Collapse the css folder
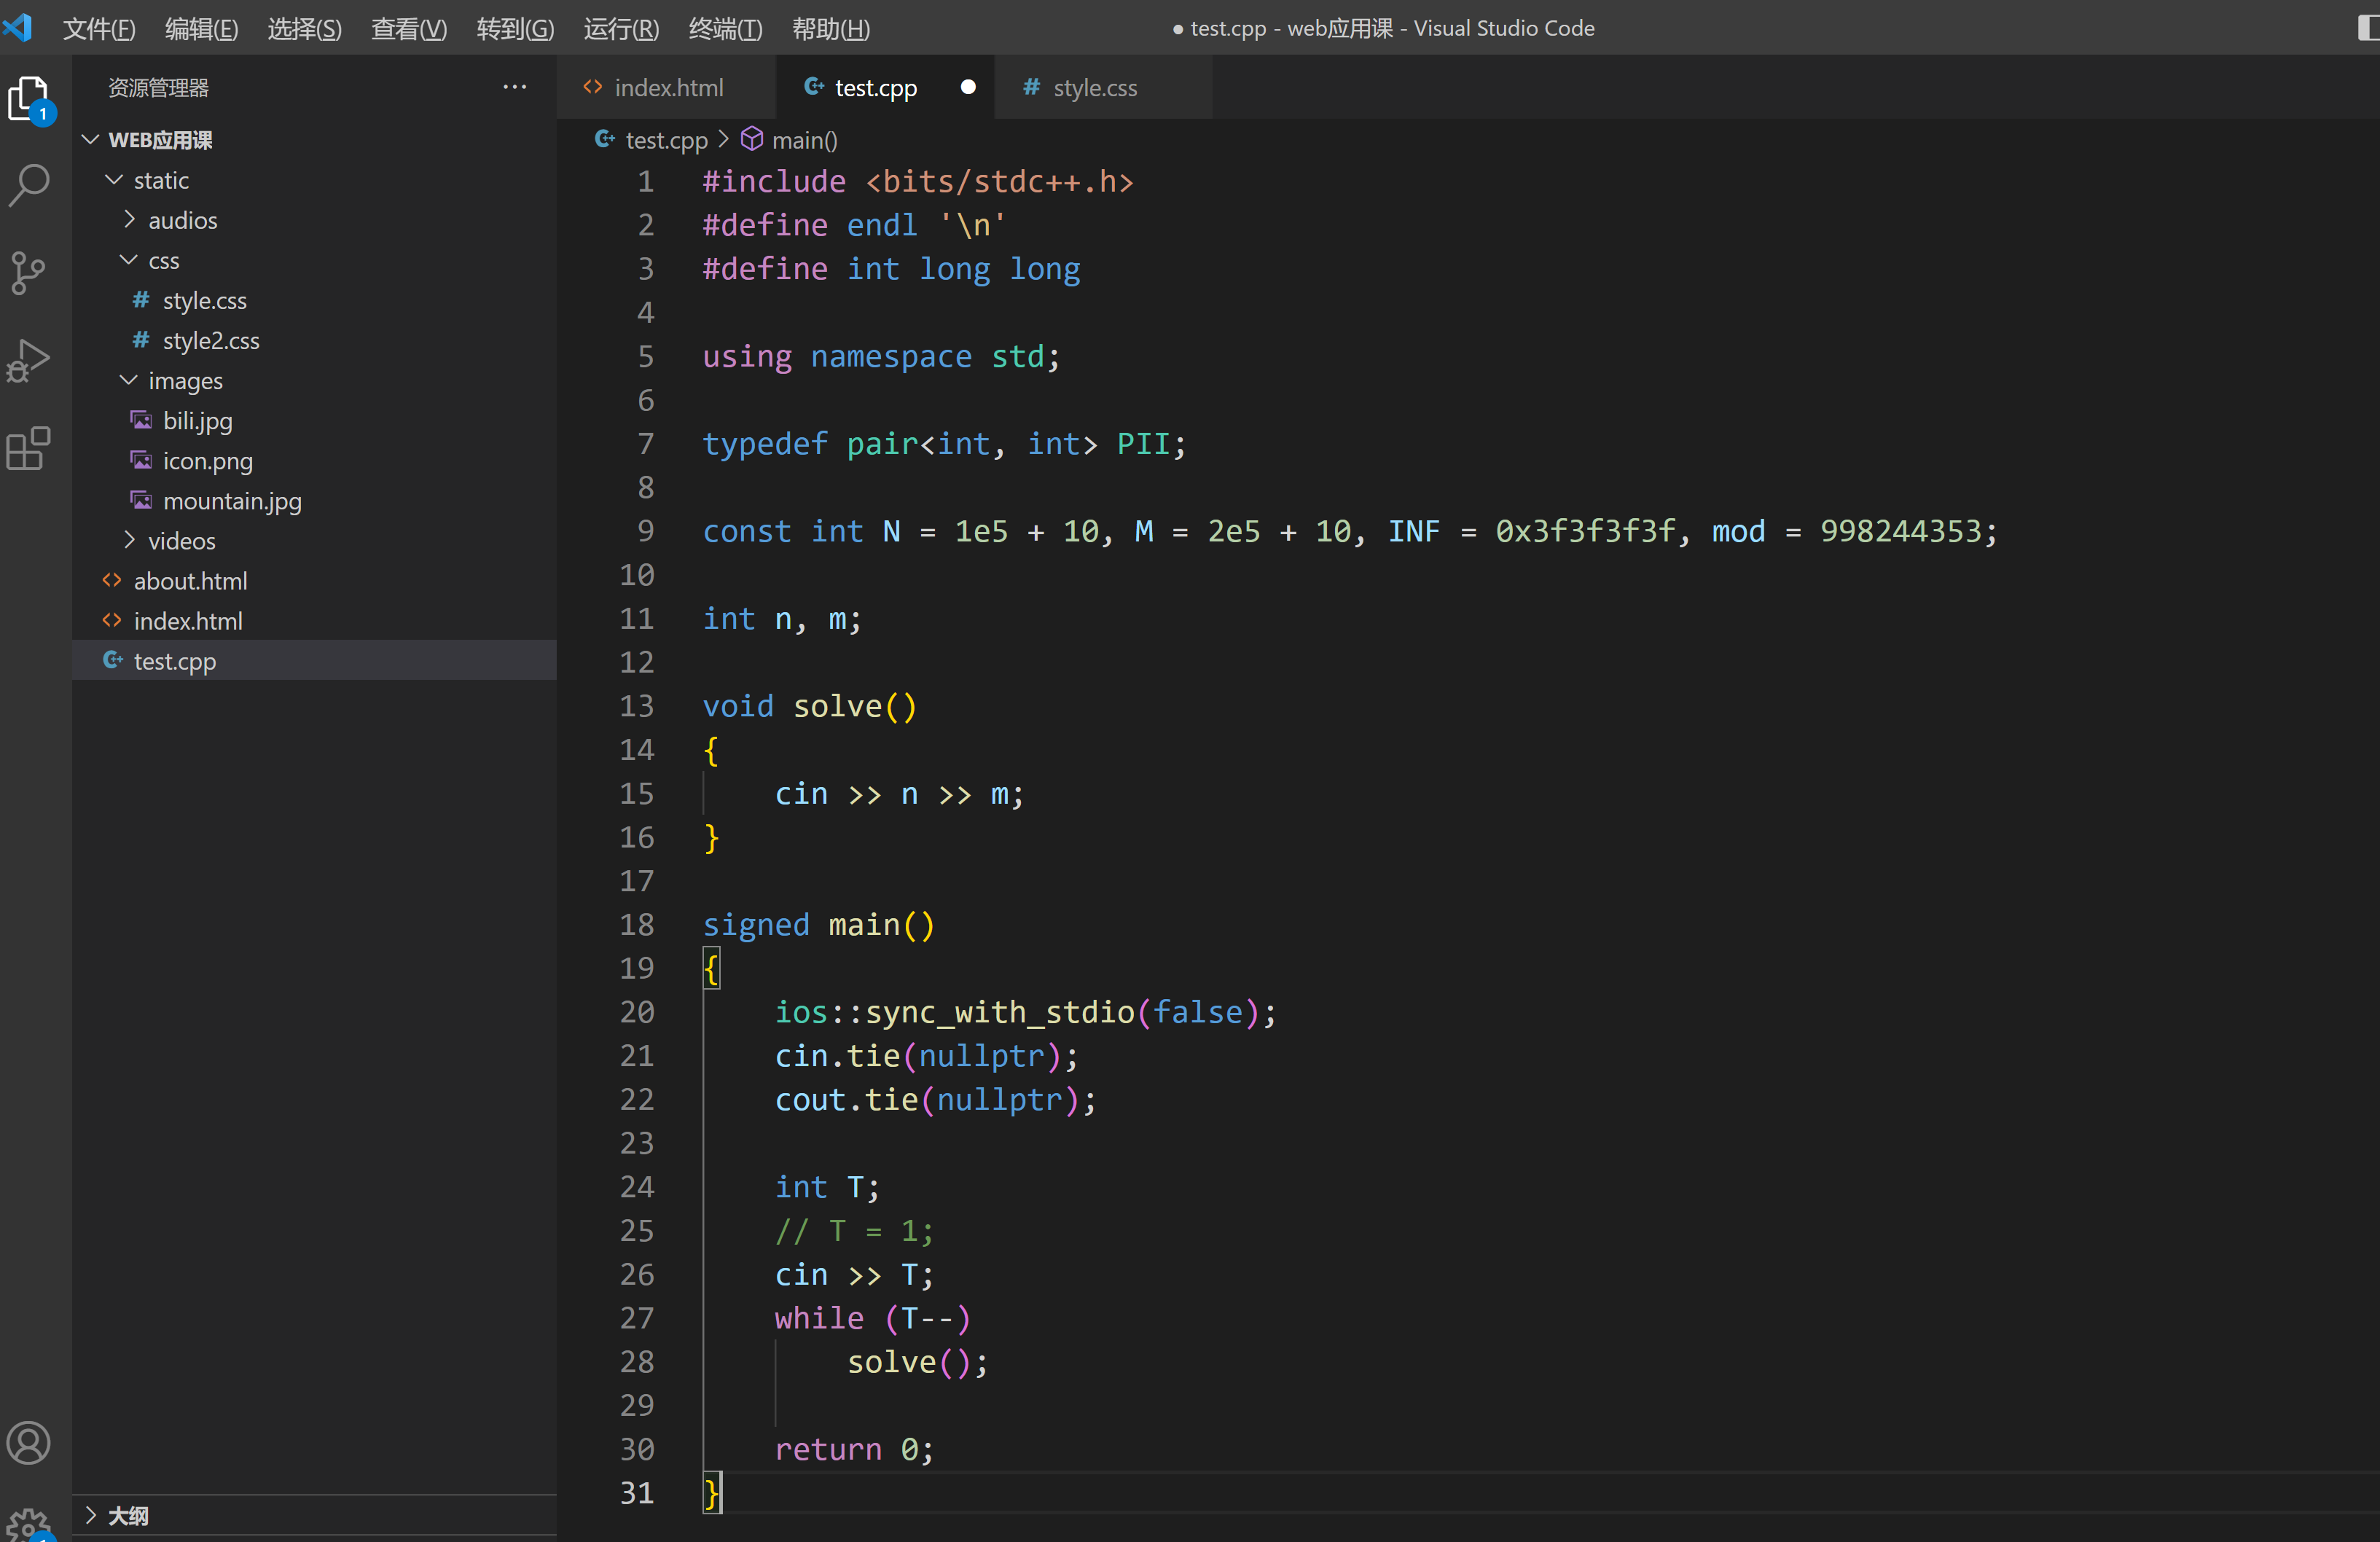The height and width of the screenshot is (1542, 2380). [129, 260]
